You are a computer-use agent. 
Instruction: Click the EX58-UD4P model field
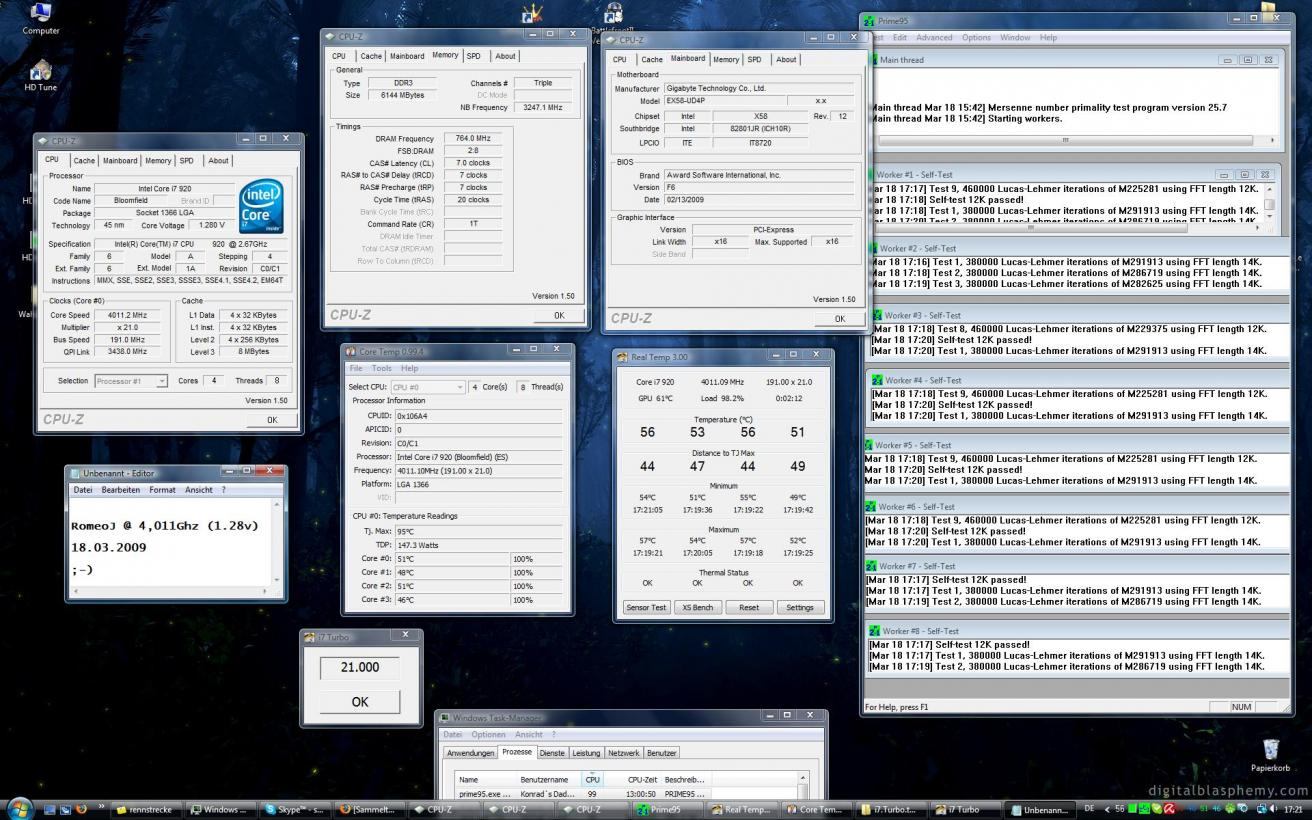[x=726, y=101]
